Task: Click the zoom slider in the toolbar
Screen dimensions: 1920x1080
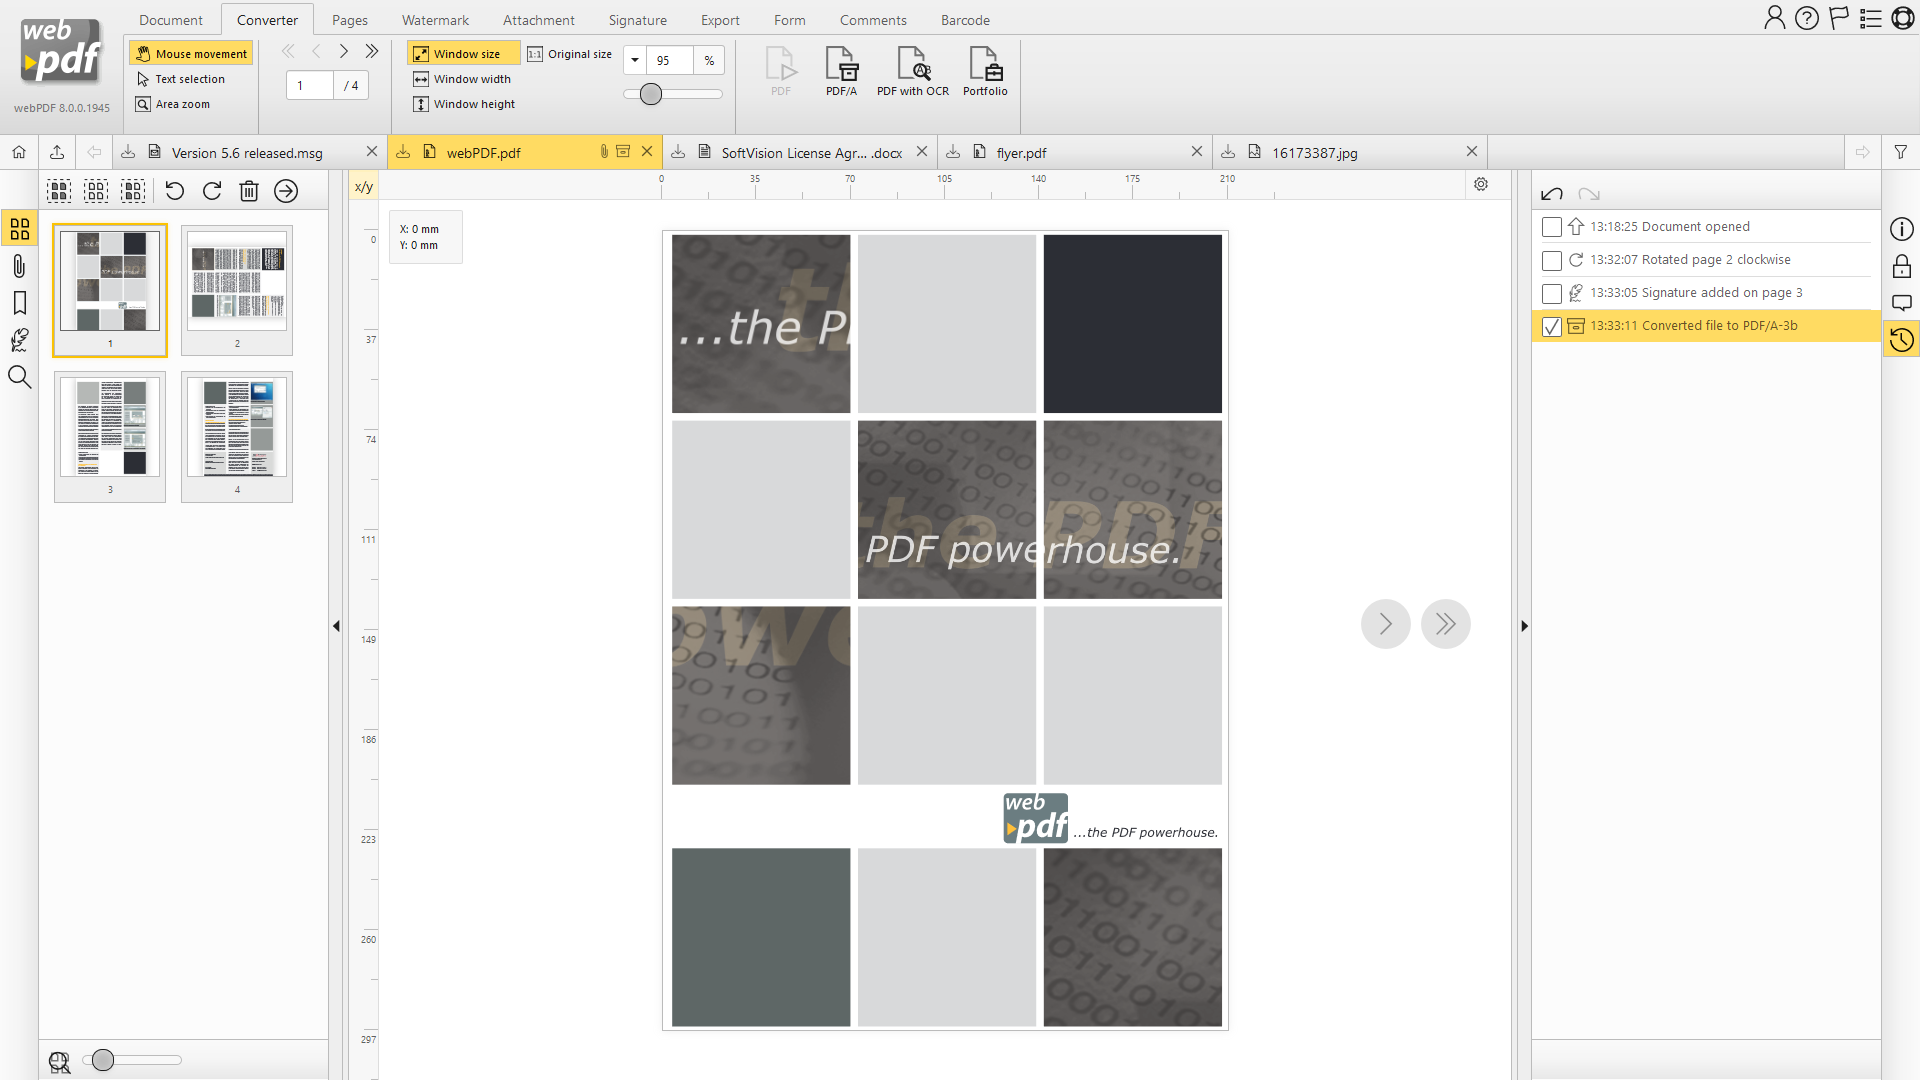Action: [651, 94]
